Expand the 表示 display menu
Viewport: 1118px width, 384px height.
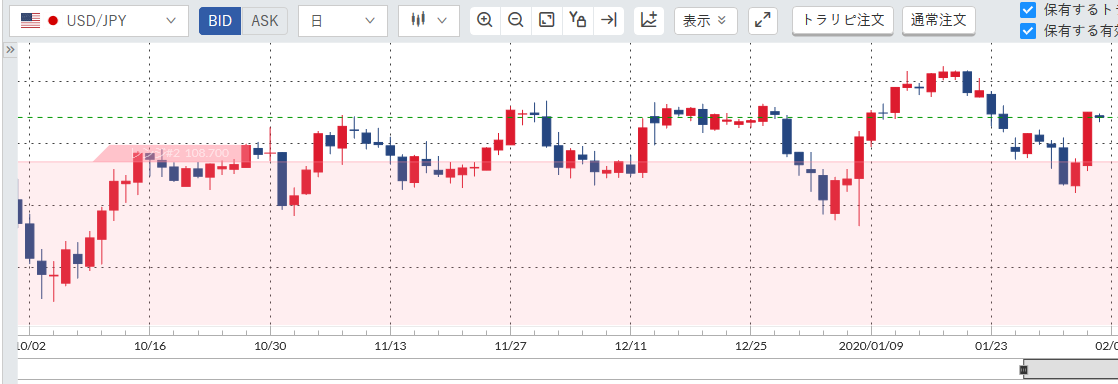pos(705,20)
